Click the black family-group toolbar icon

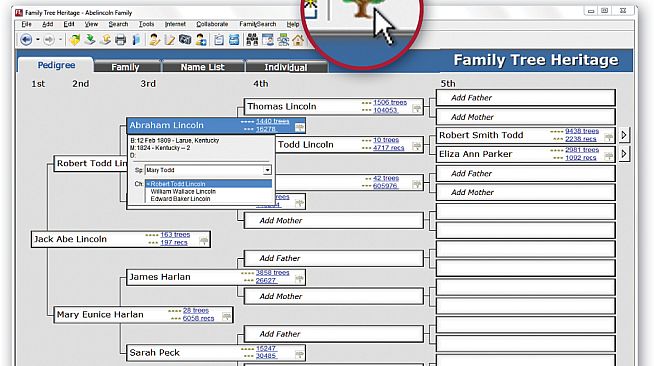tap(252, 40)
